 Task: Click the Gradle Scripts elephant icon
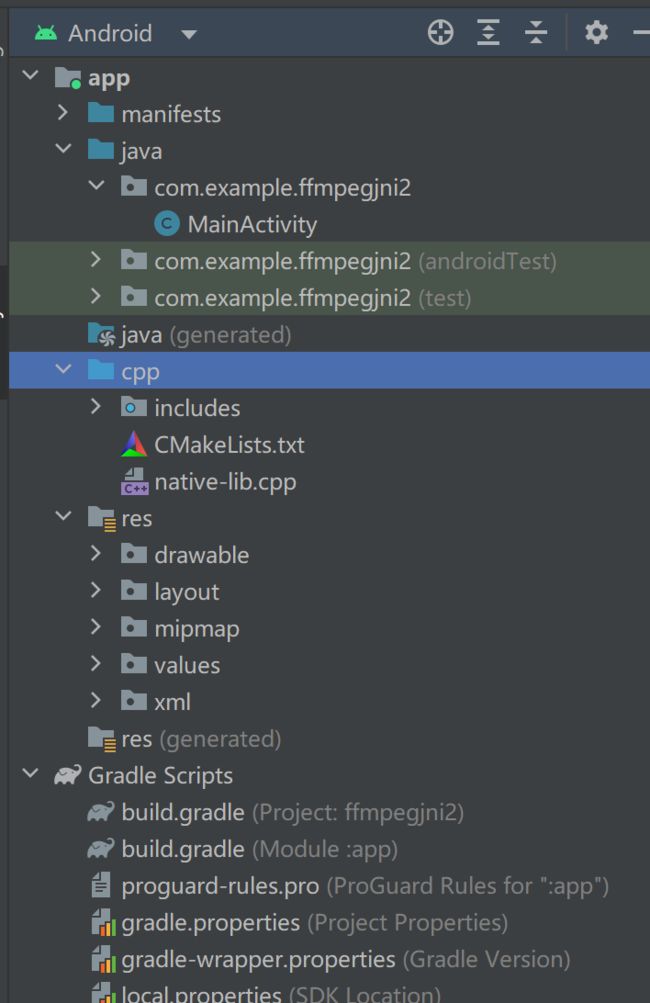pos(68,775)
